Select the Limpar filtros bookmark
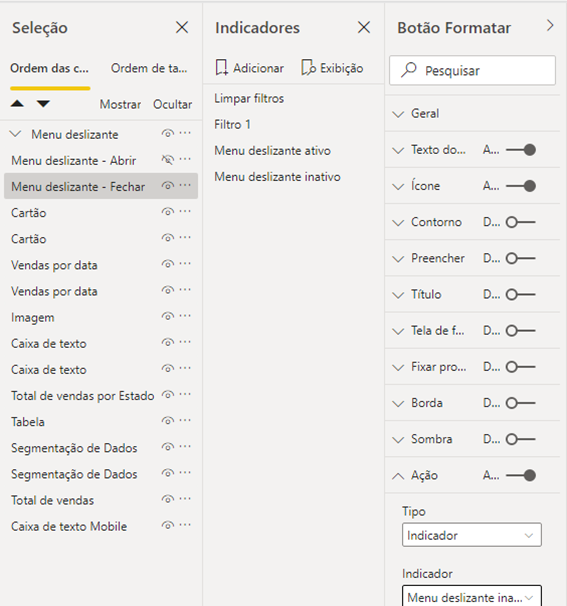Screen dimensions: 567x606 [x=249, y=99]
